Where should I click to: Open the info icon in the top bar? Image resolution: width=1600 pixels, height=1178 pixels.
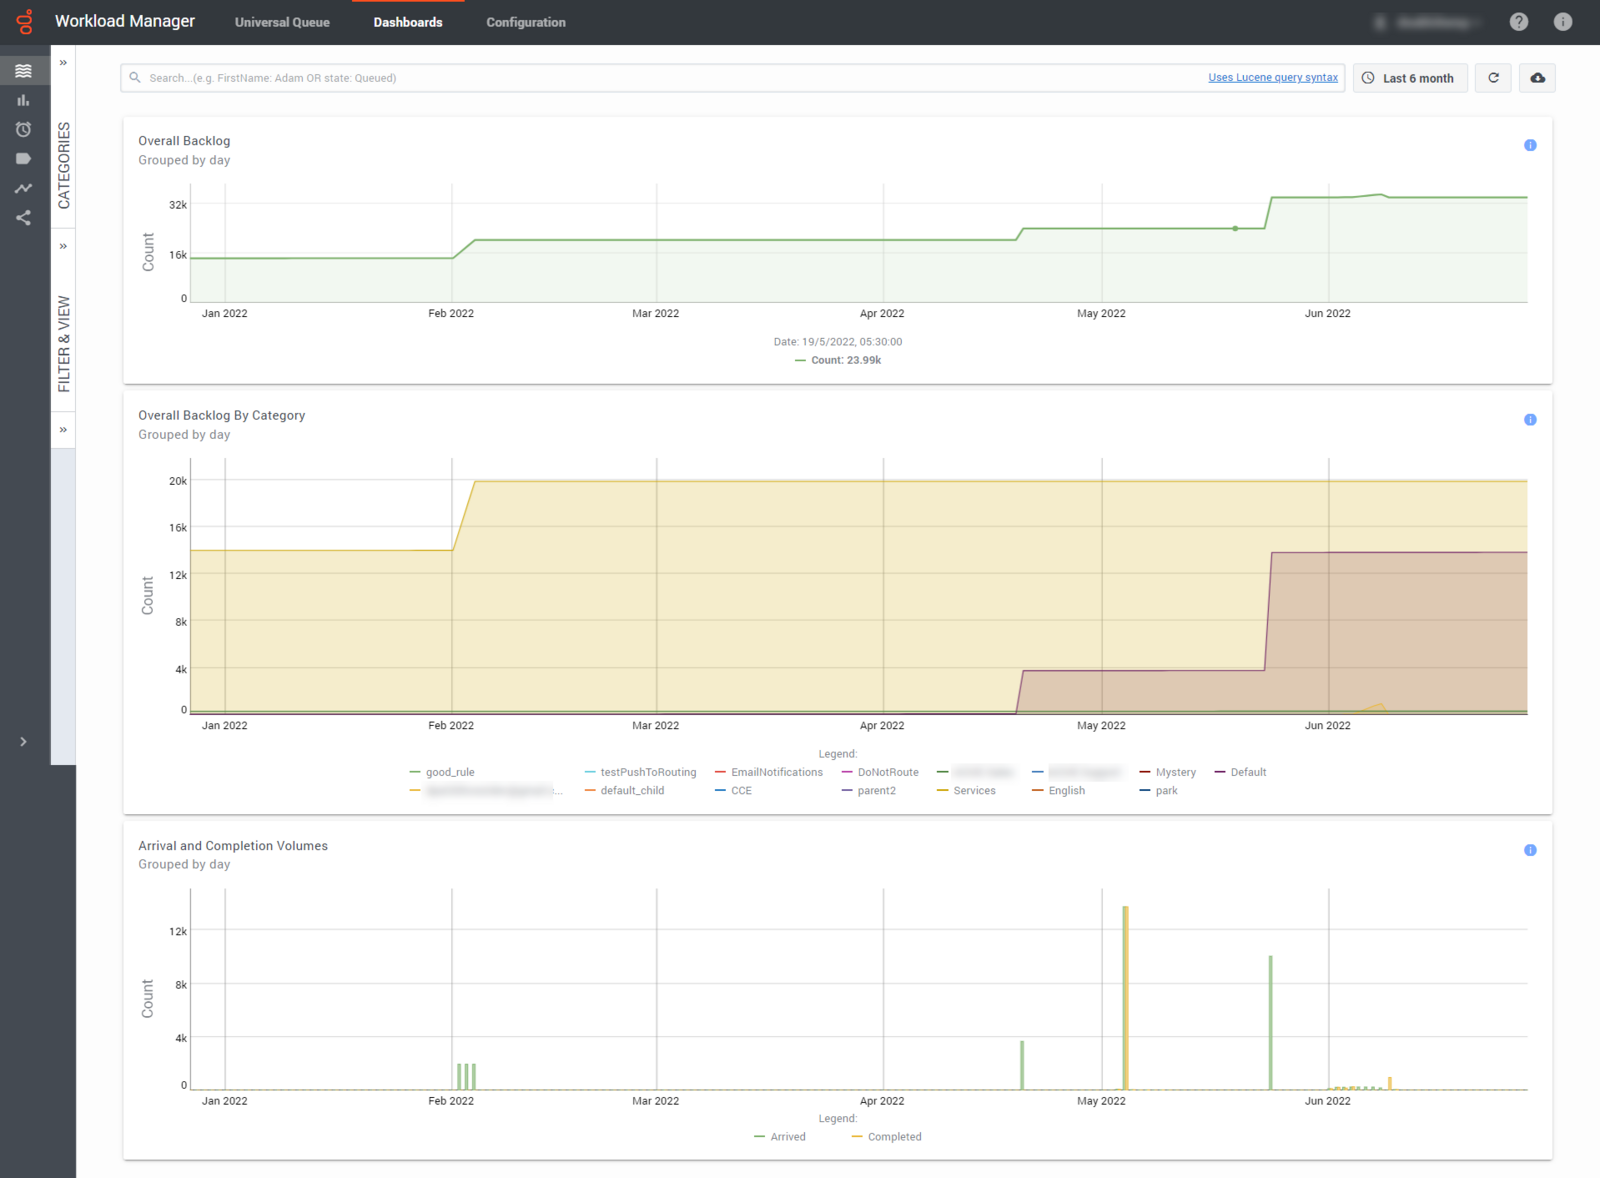pos(1563,22)
